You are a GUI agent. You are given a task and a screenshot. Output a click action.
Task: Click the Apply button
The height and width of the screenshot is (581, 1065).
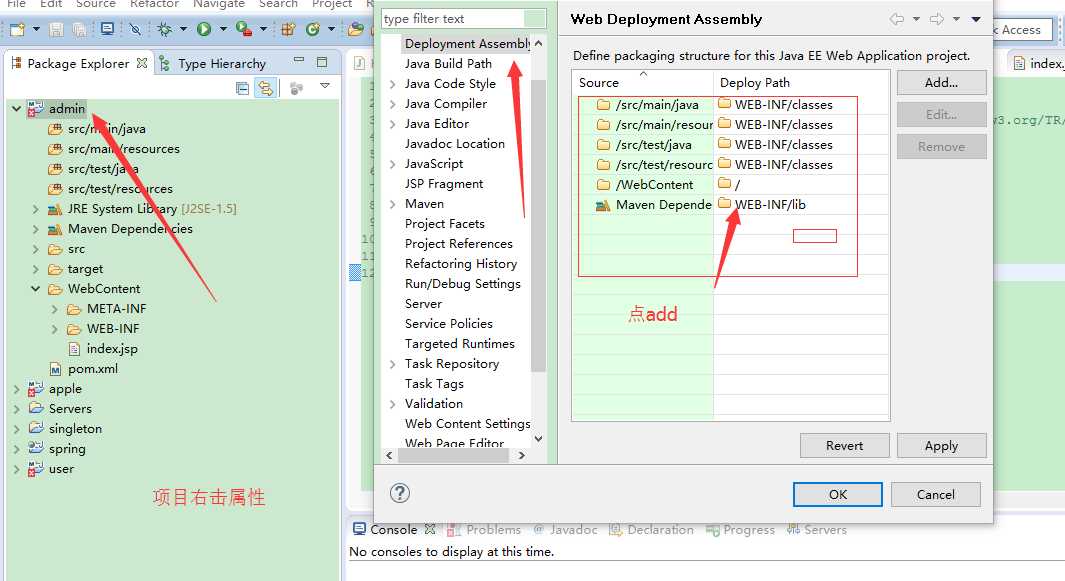(941, 446)
